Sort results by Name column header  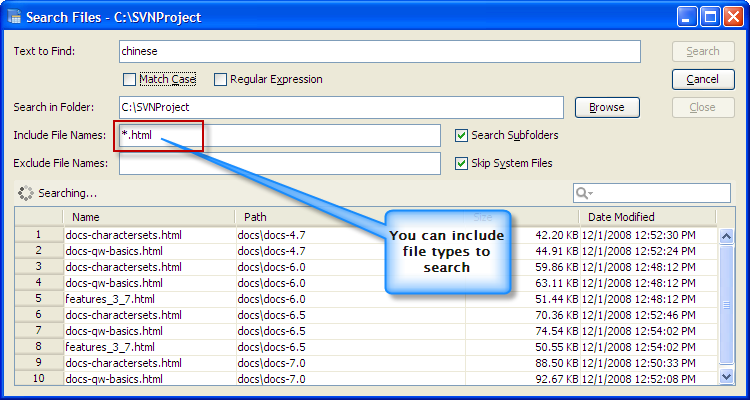coord(149,217)
